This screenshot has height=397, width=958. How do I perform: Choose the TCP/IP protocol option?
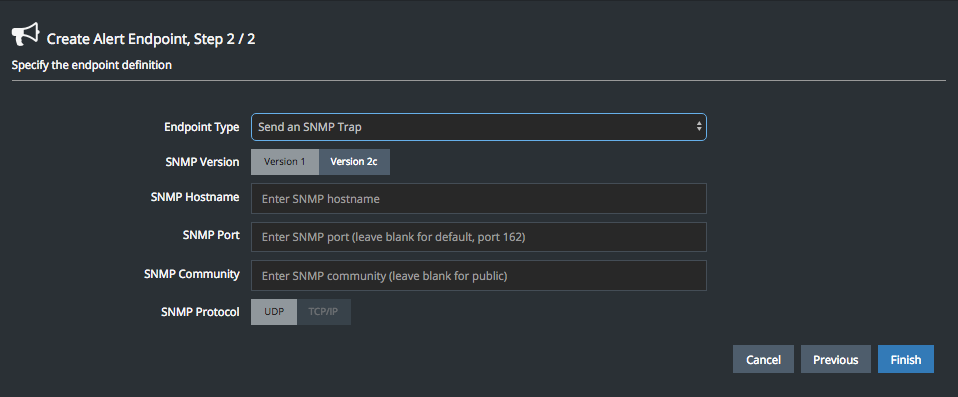point(324,311)
